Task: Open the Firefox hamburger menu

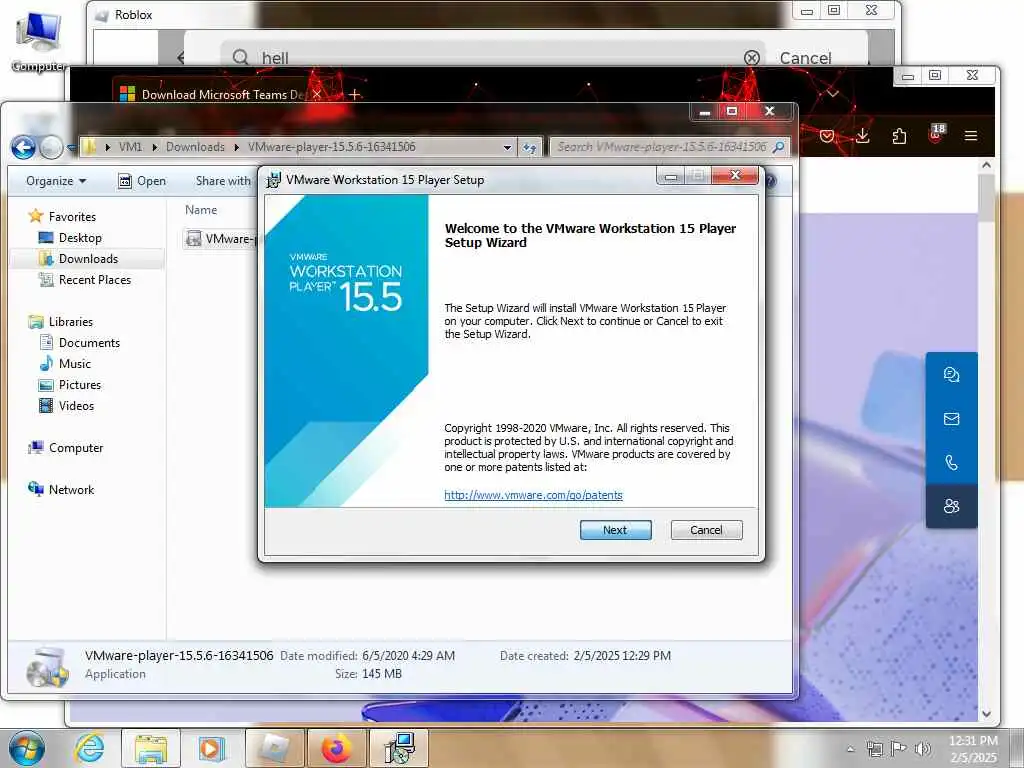Action: (x=971, y=136)
